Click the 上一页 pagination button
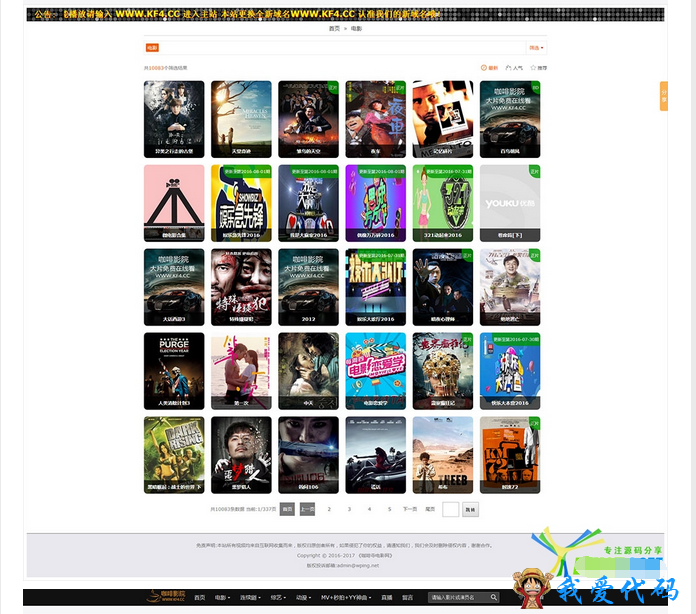 pos(307,509)
